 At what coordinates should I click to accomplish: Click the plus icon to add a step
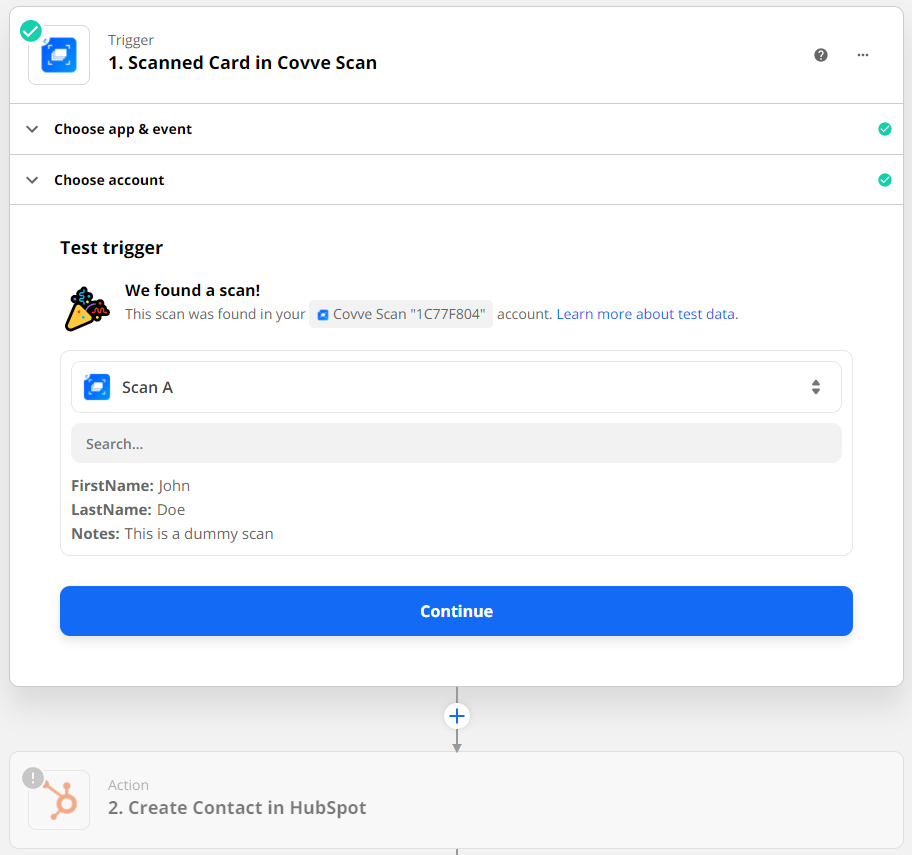click(x=457, y=716)
